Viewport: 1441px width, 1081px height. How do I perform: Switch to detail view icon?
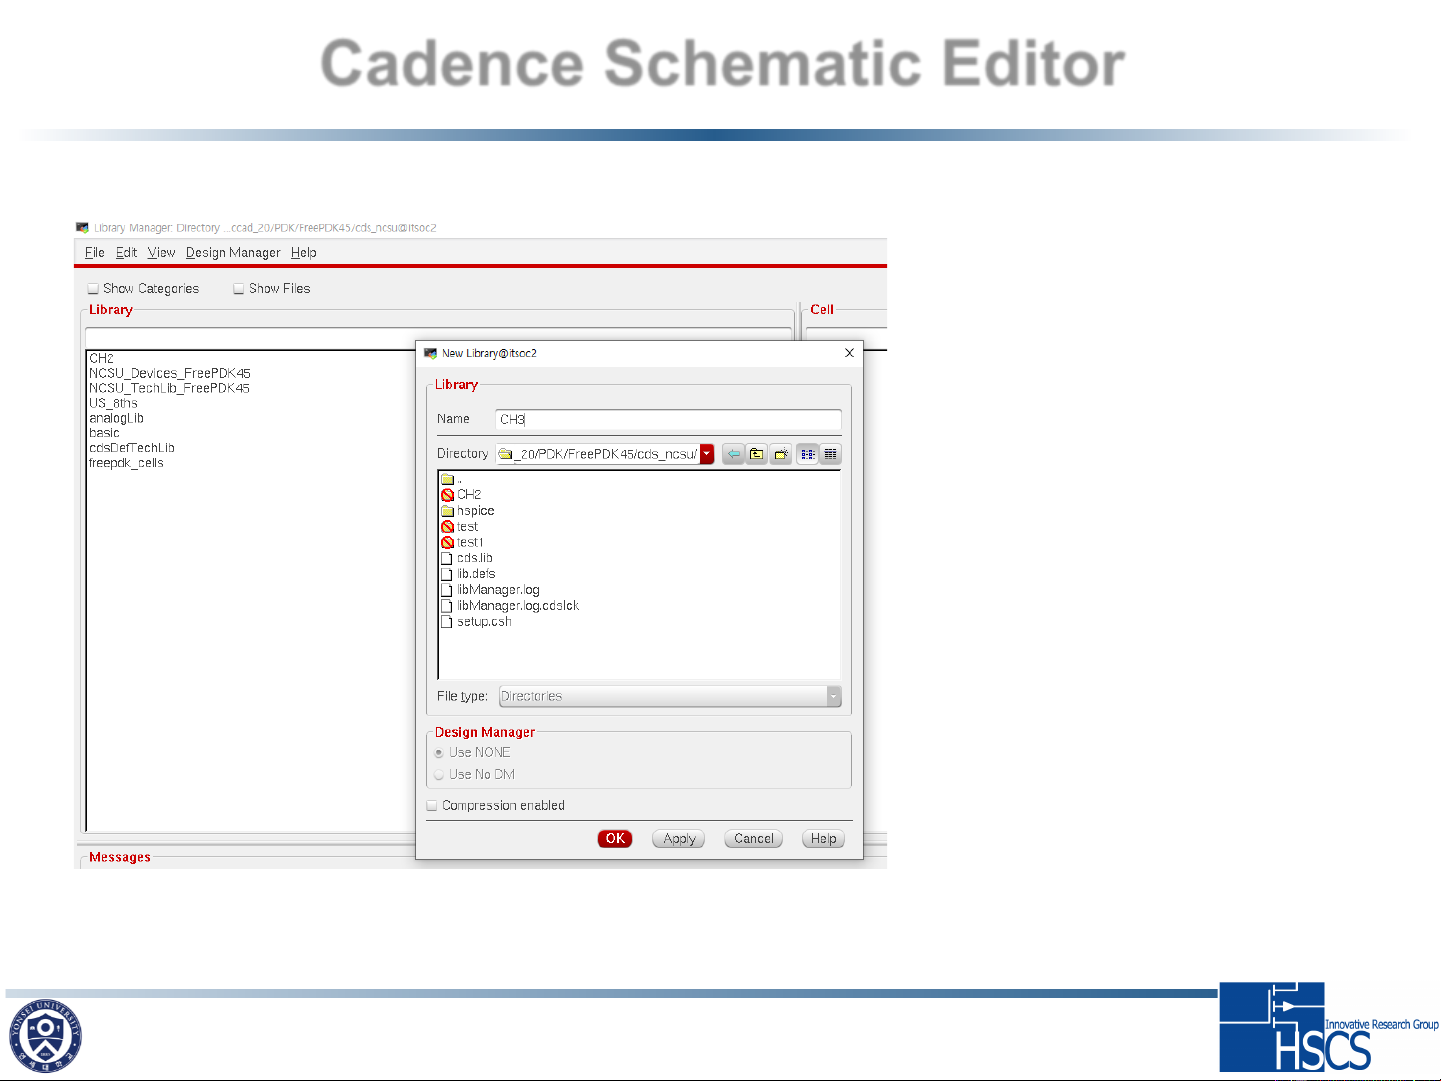coord(830,454)
